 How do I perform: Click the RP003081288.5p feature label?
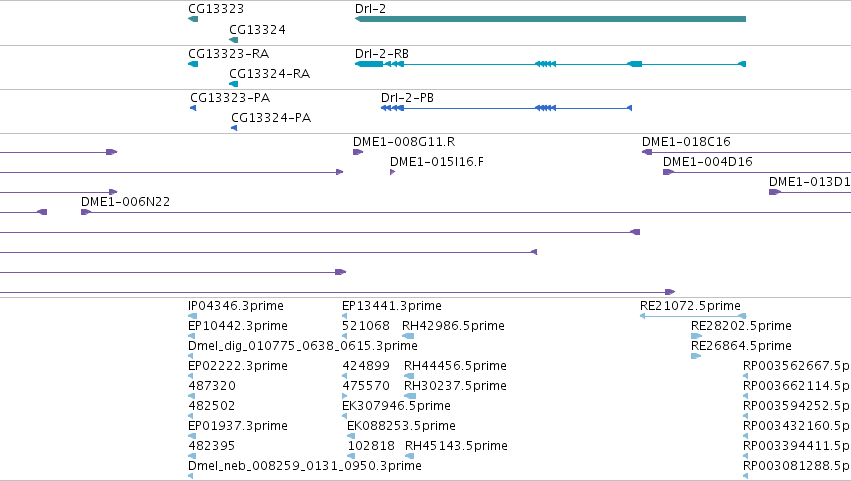click(796, 466)
